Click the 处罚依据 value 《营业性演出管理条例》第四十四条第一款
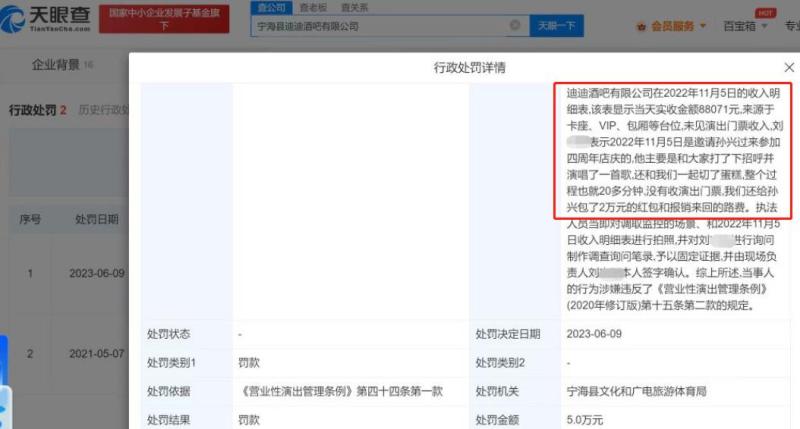This screenshot has width=800, height=429. click(x=341, y=391)
